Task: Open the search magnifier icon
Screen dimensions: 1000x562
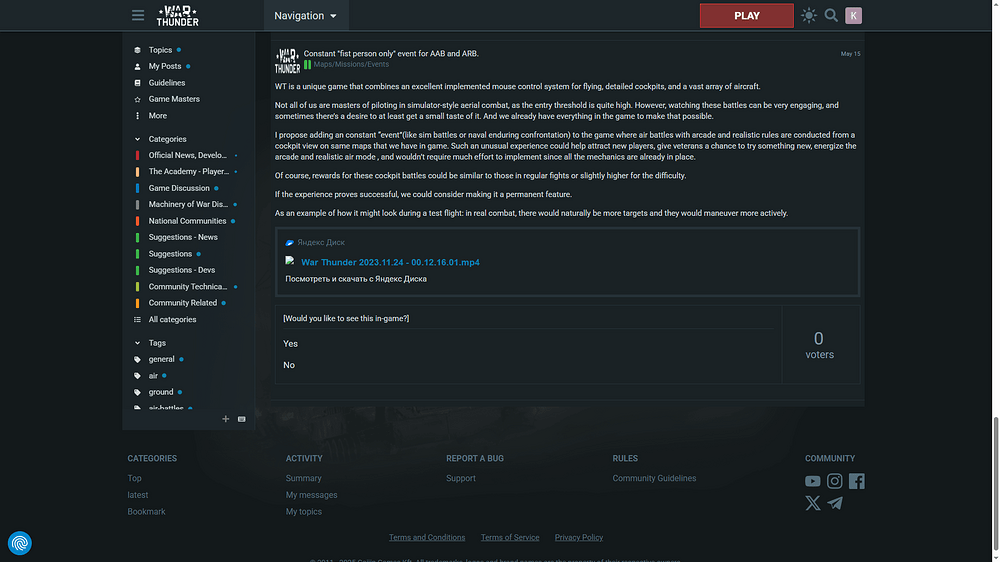Action: pos(831,15)
